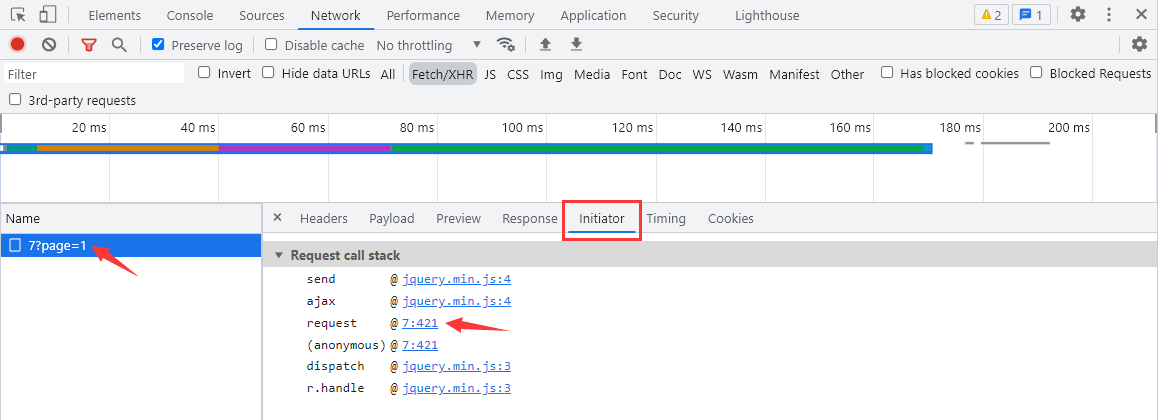This screenshot has height=420, width=1158.
Task: Toggle the red filter funnel icon
Action: 89,45
